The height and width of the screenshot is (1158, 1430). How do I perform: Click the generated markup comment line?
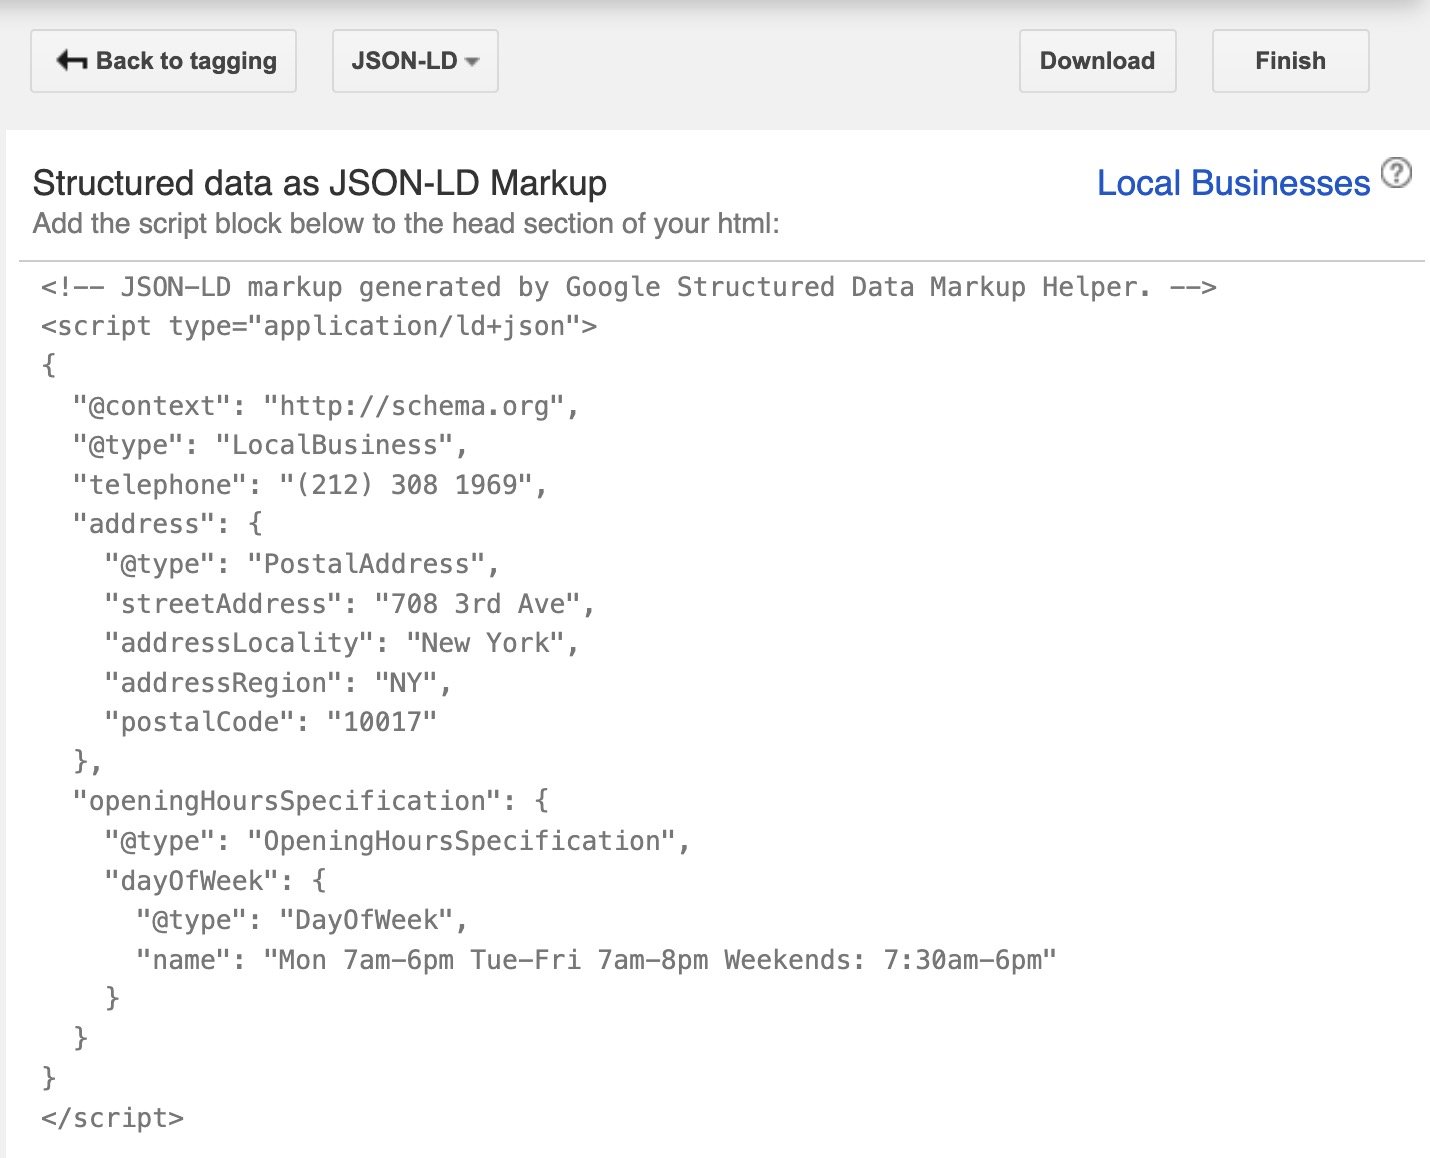628,286
